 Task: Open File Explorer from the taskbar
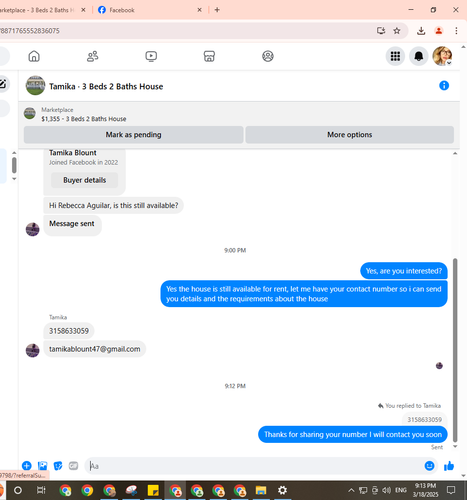pos(261,490)
